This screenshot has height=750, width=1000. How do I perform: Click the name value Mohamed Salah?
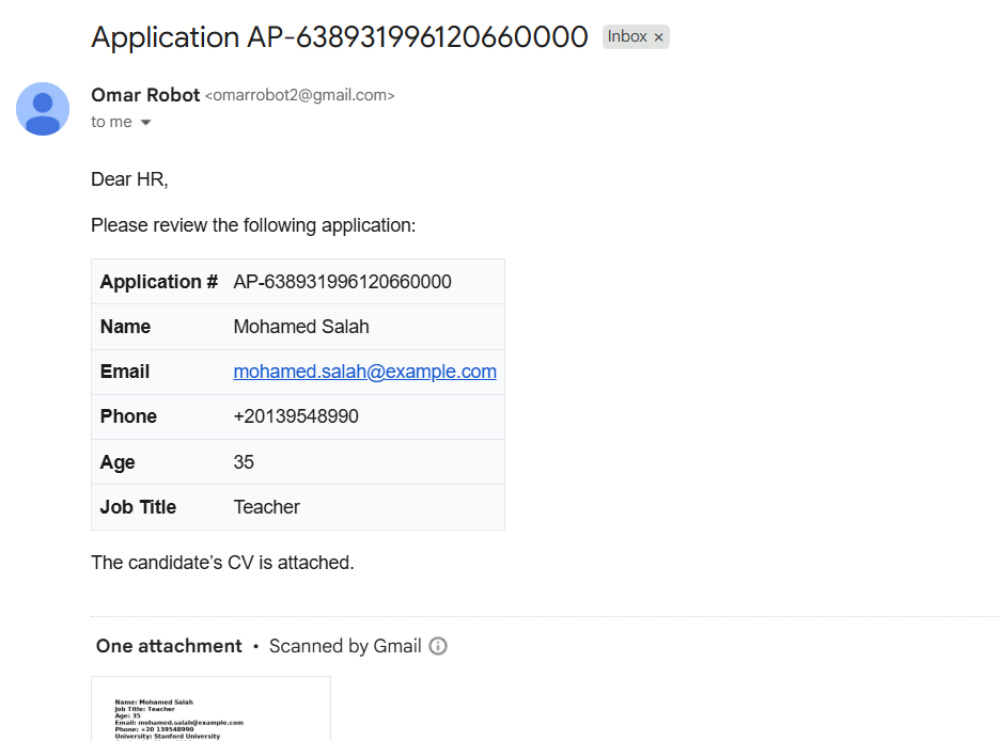point(301,327)
